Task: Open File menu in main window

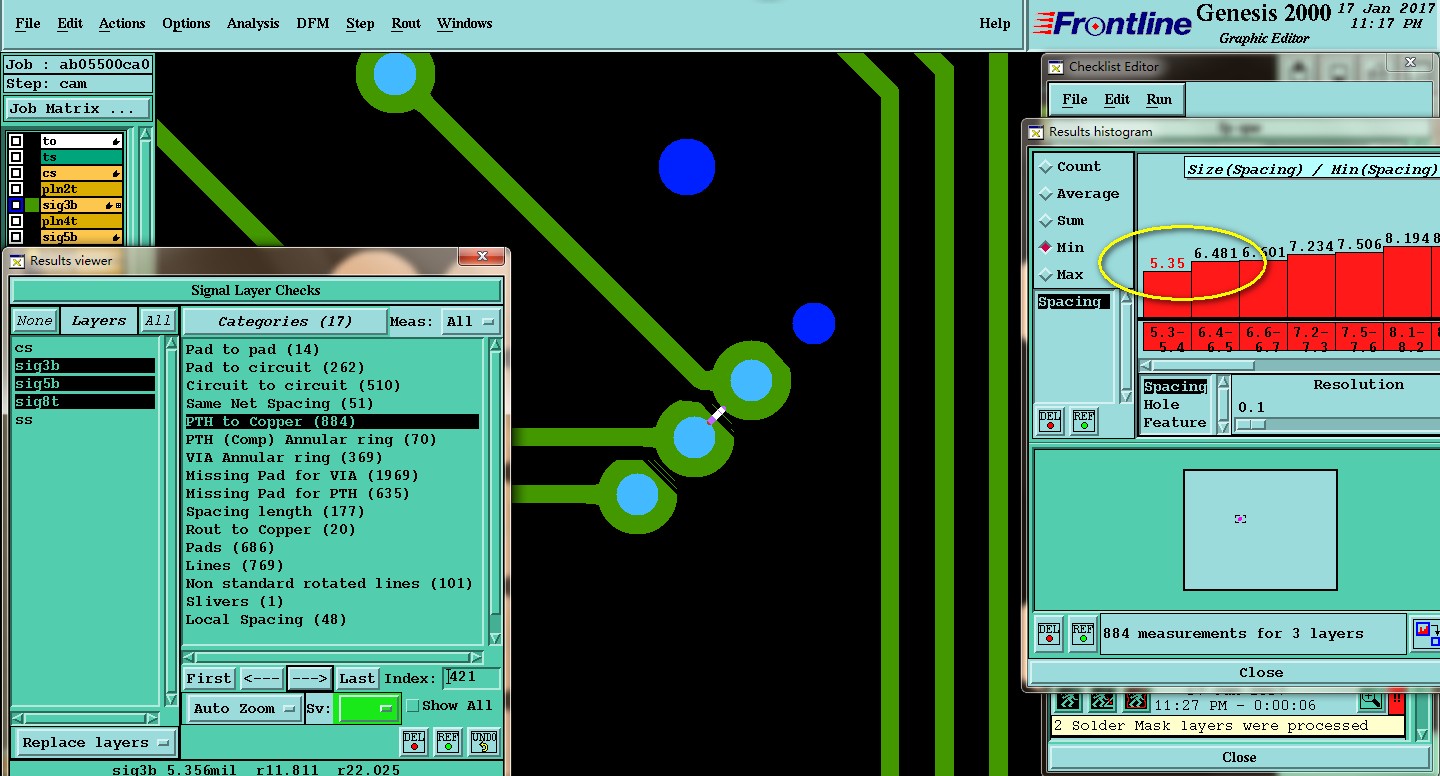Action: click(28, 23)
